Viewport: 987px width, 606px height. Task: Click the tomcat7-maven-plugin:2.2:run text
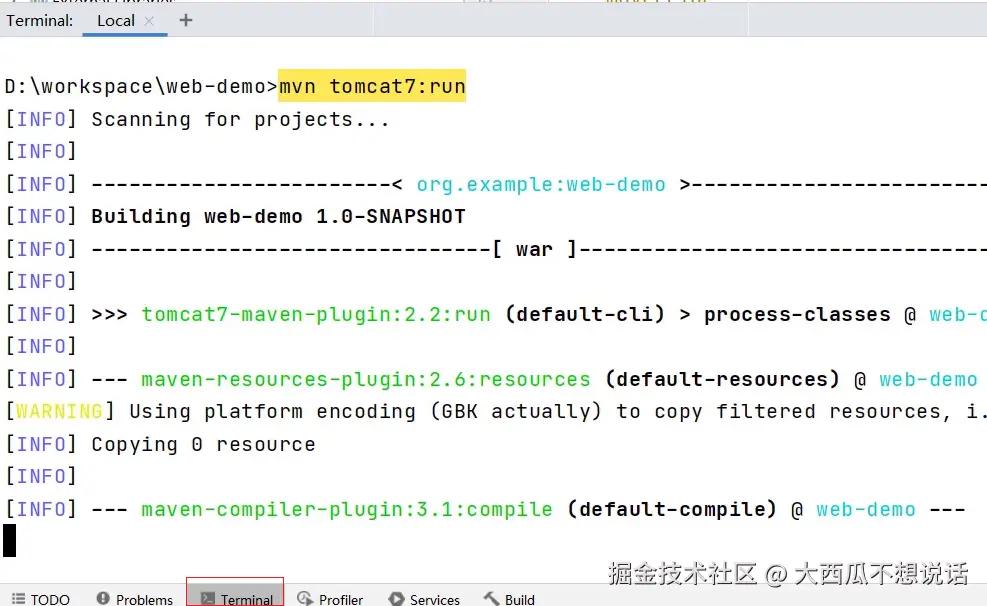click(x=316, y=314)
